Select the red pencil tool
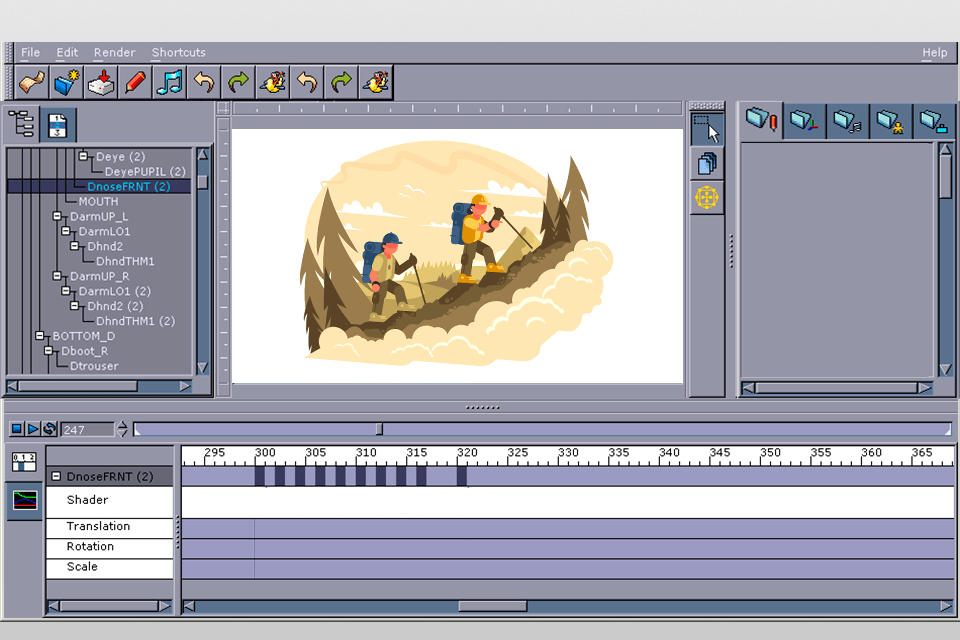The width and height of the screenshot is (960, 640). tap(135, 82)
